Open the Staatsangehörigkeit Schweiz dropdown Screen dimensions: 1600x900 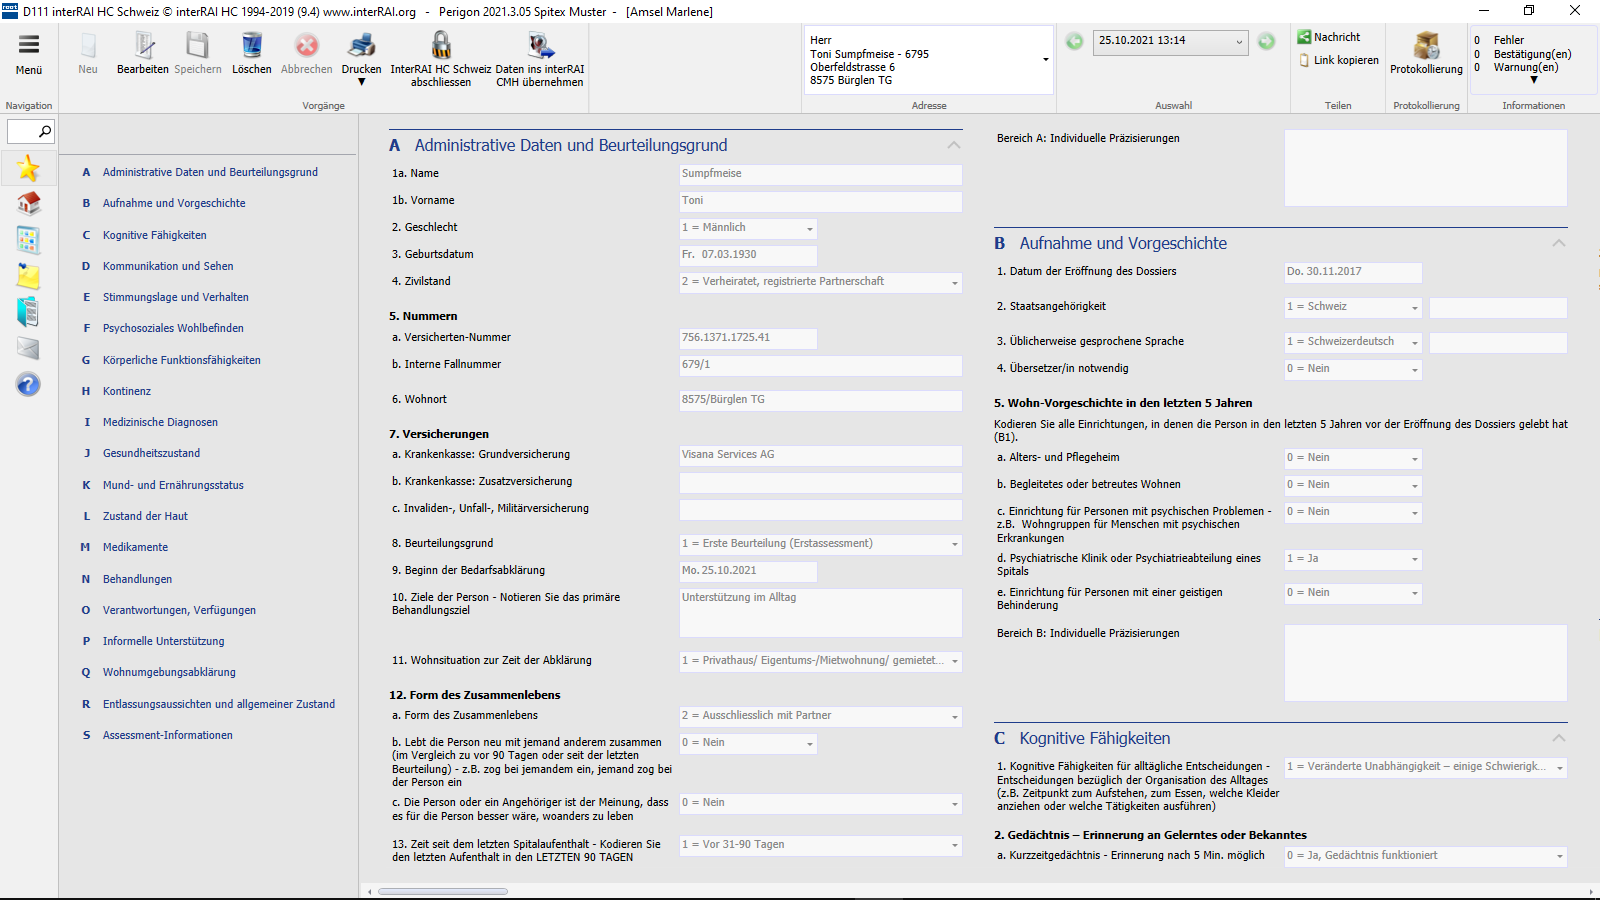click(1414, 308)
